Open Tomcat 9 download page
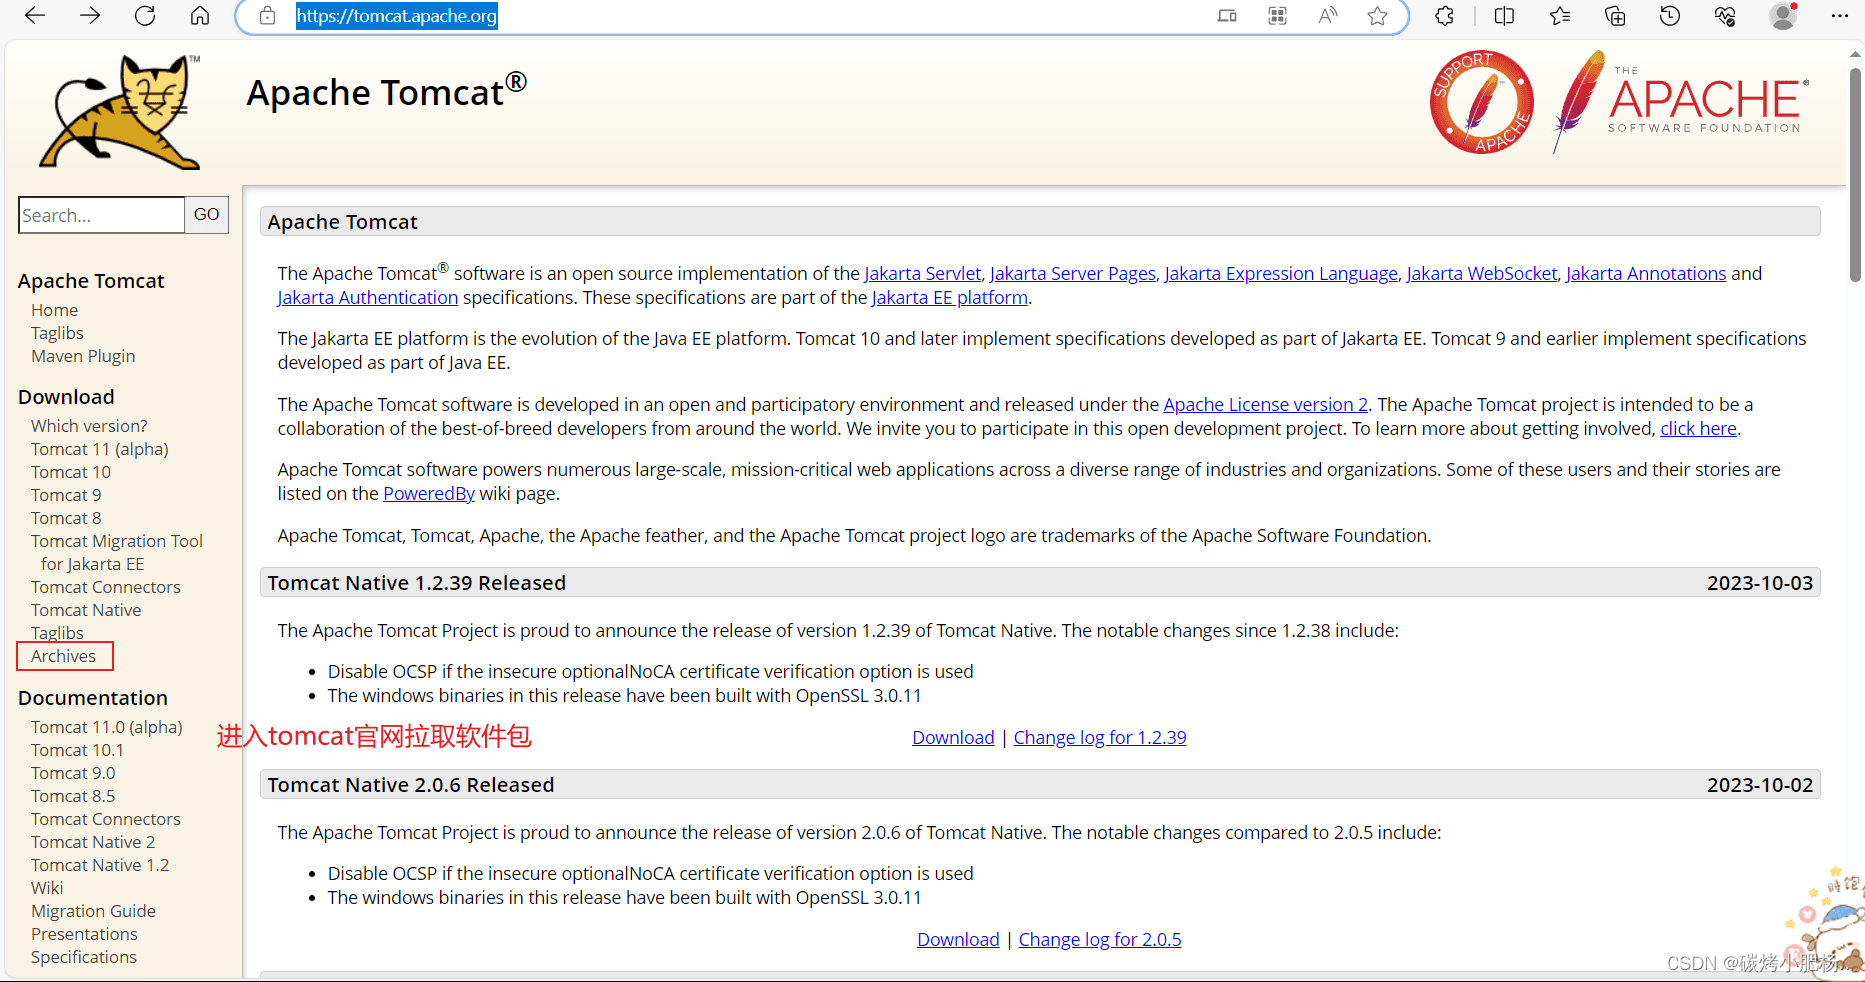Screen dimensions: 1865x982 click(x=66, y=495)
